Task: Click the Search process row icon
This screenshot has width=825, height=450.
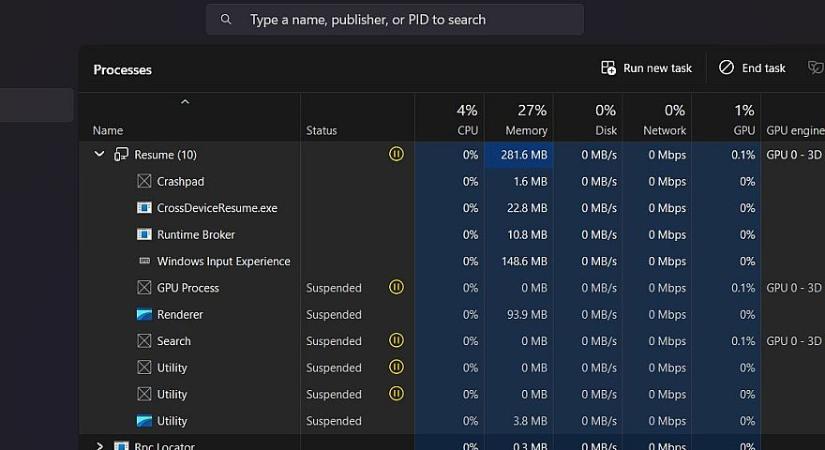Action: [144, 341]
